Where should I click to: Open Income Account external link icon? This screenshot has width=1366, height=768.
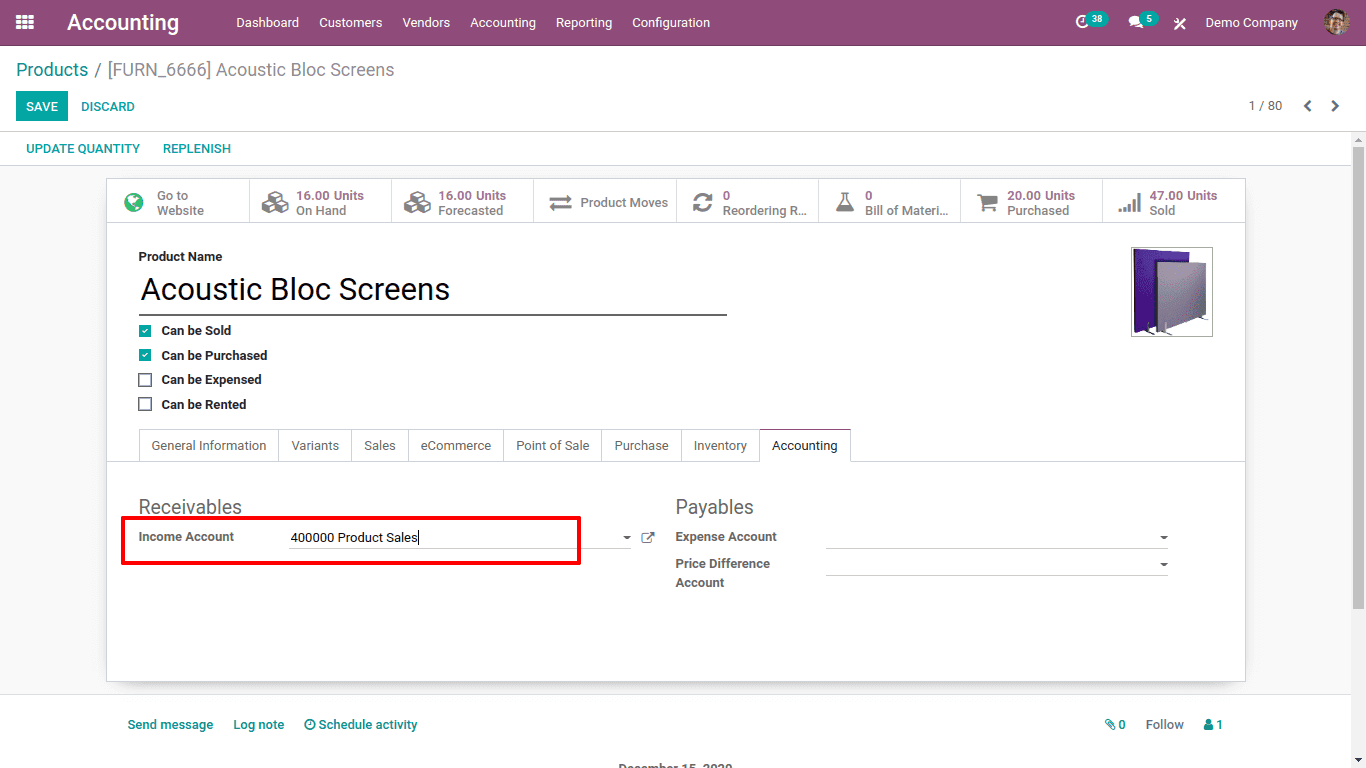tap(648, 538)
